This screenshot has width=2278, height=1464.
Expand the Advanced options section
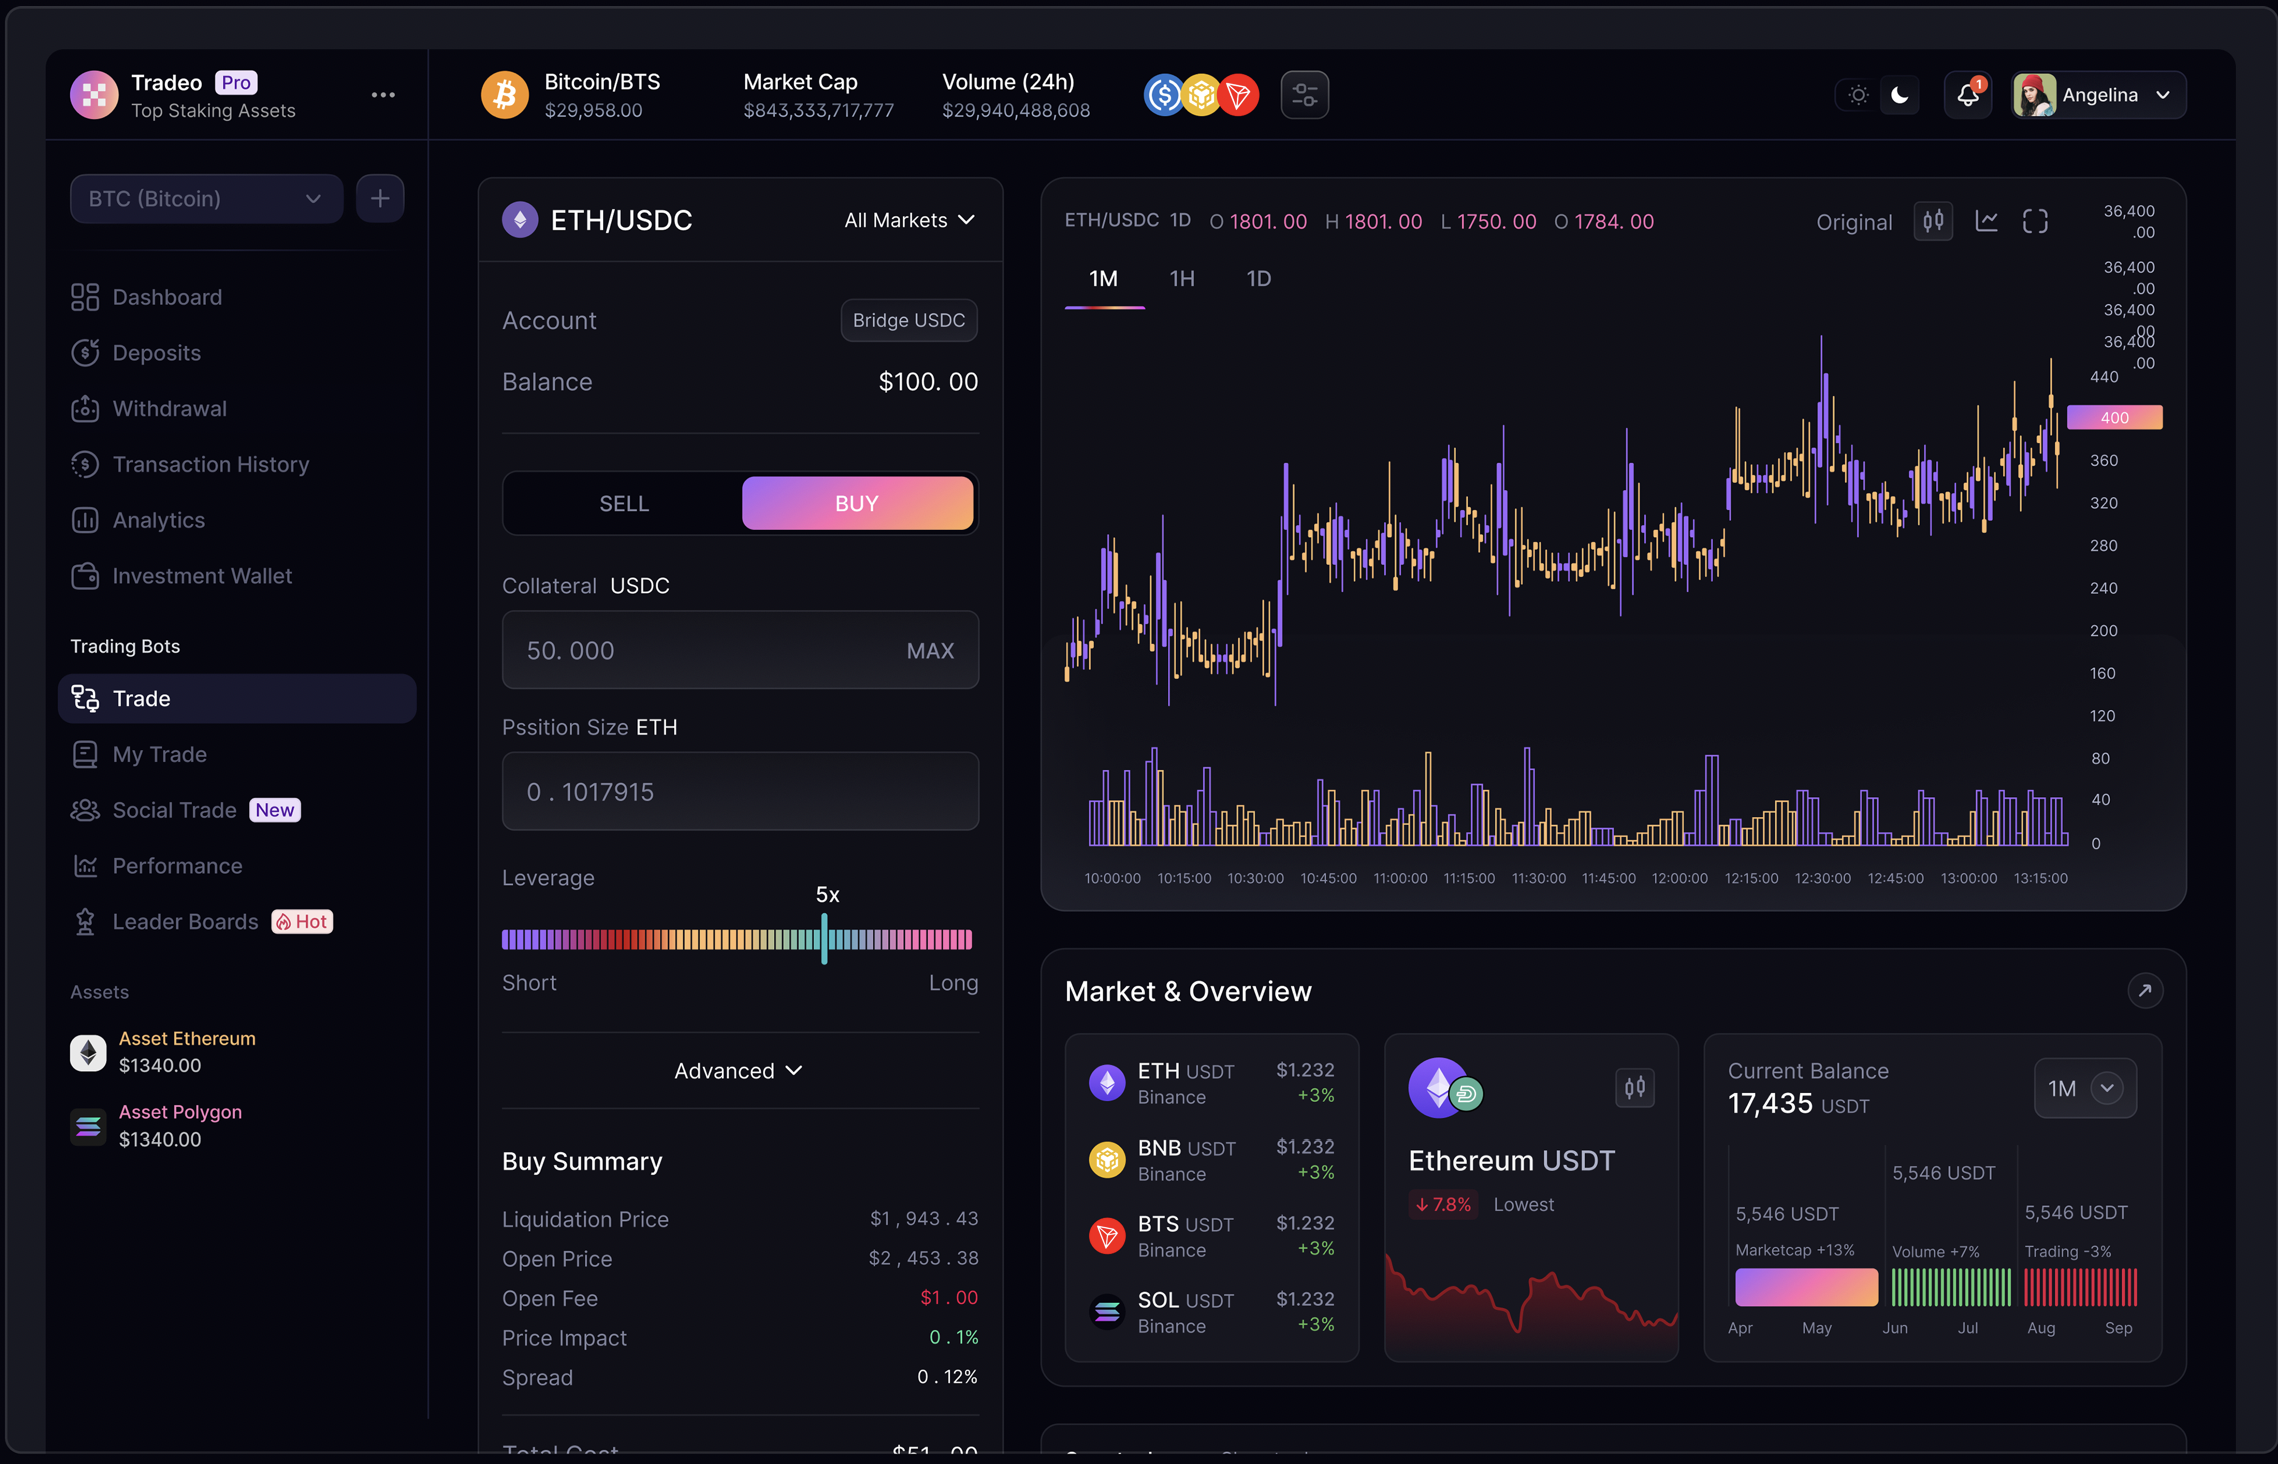click(739, 1071)
